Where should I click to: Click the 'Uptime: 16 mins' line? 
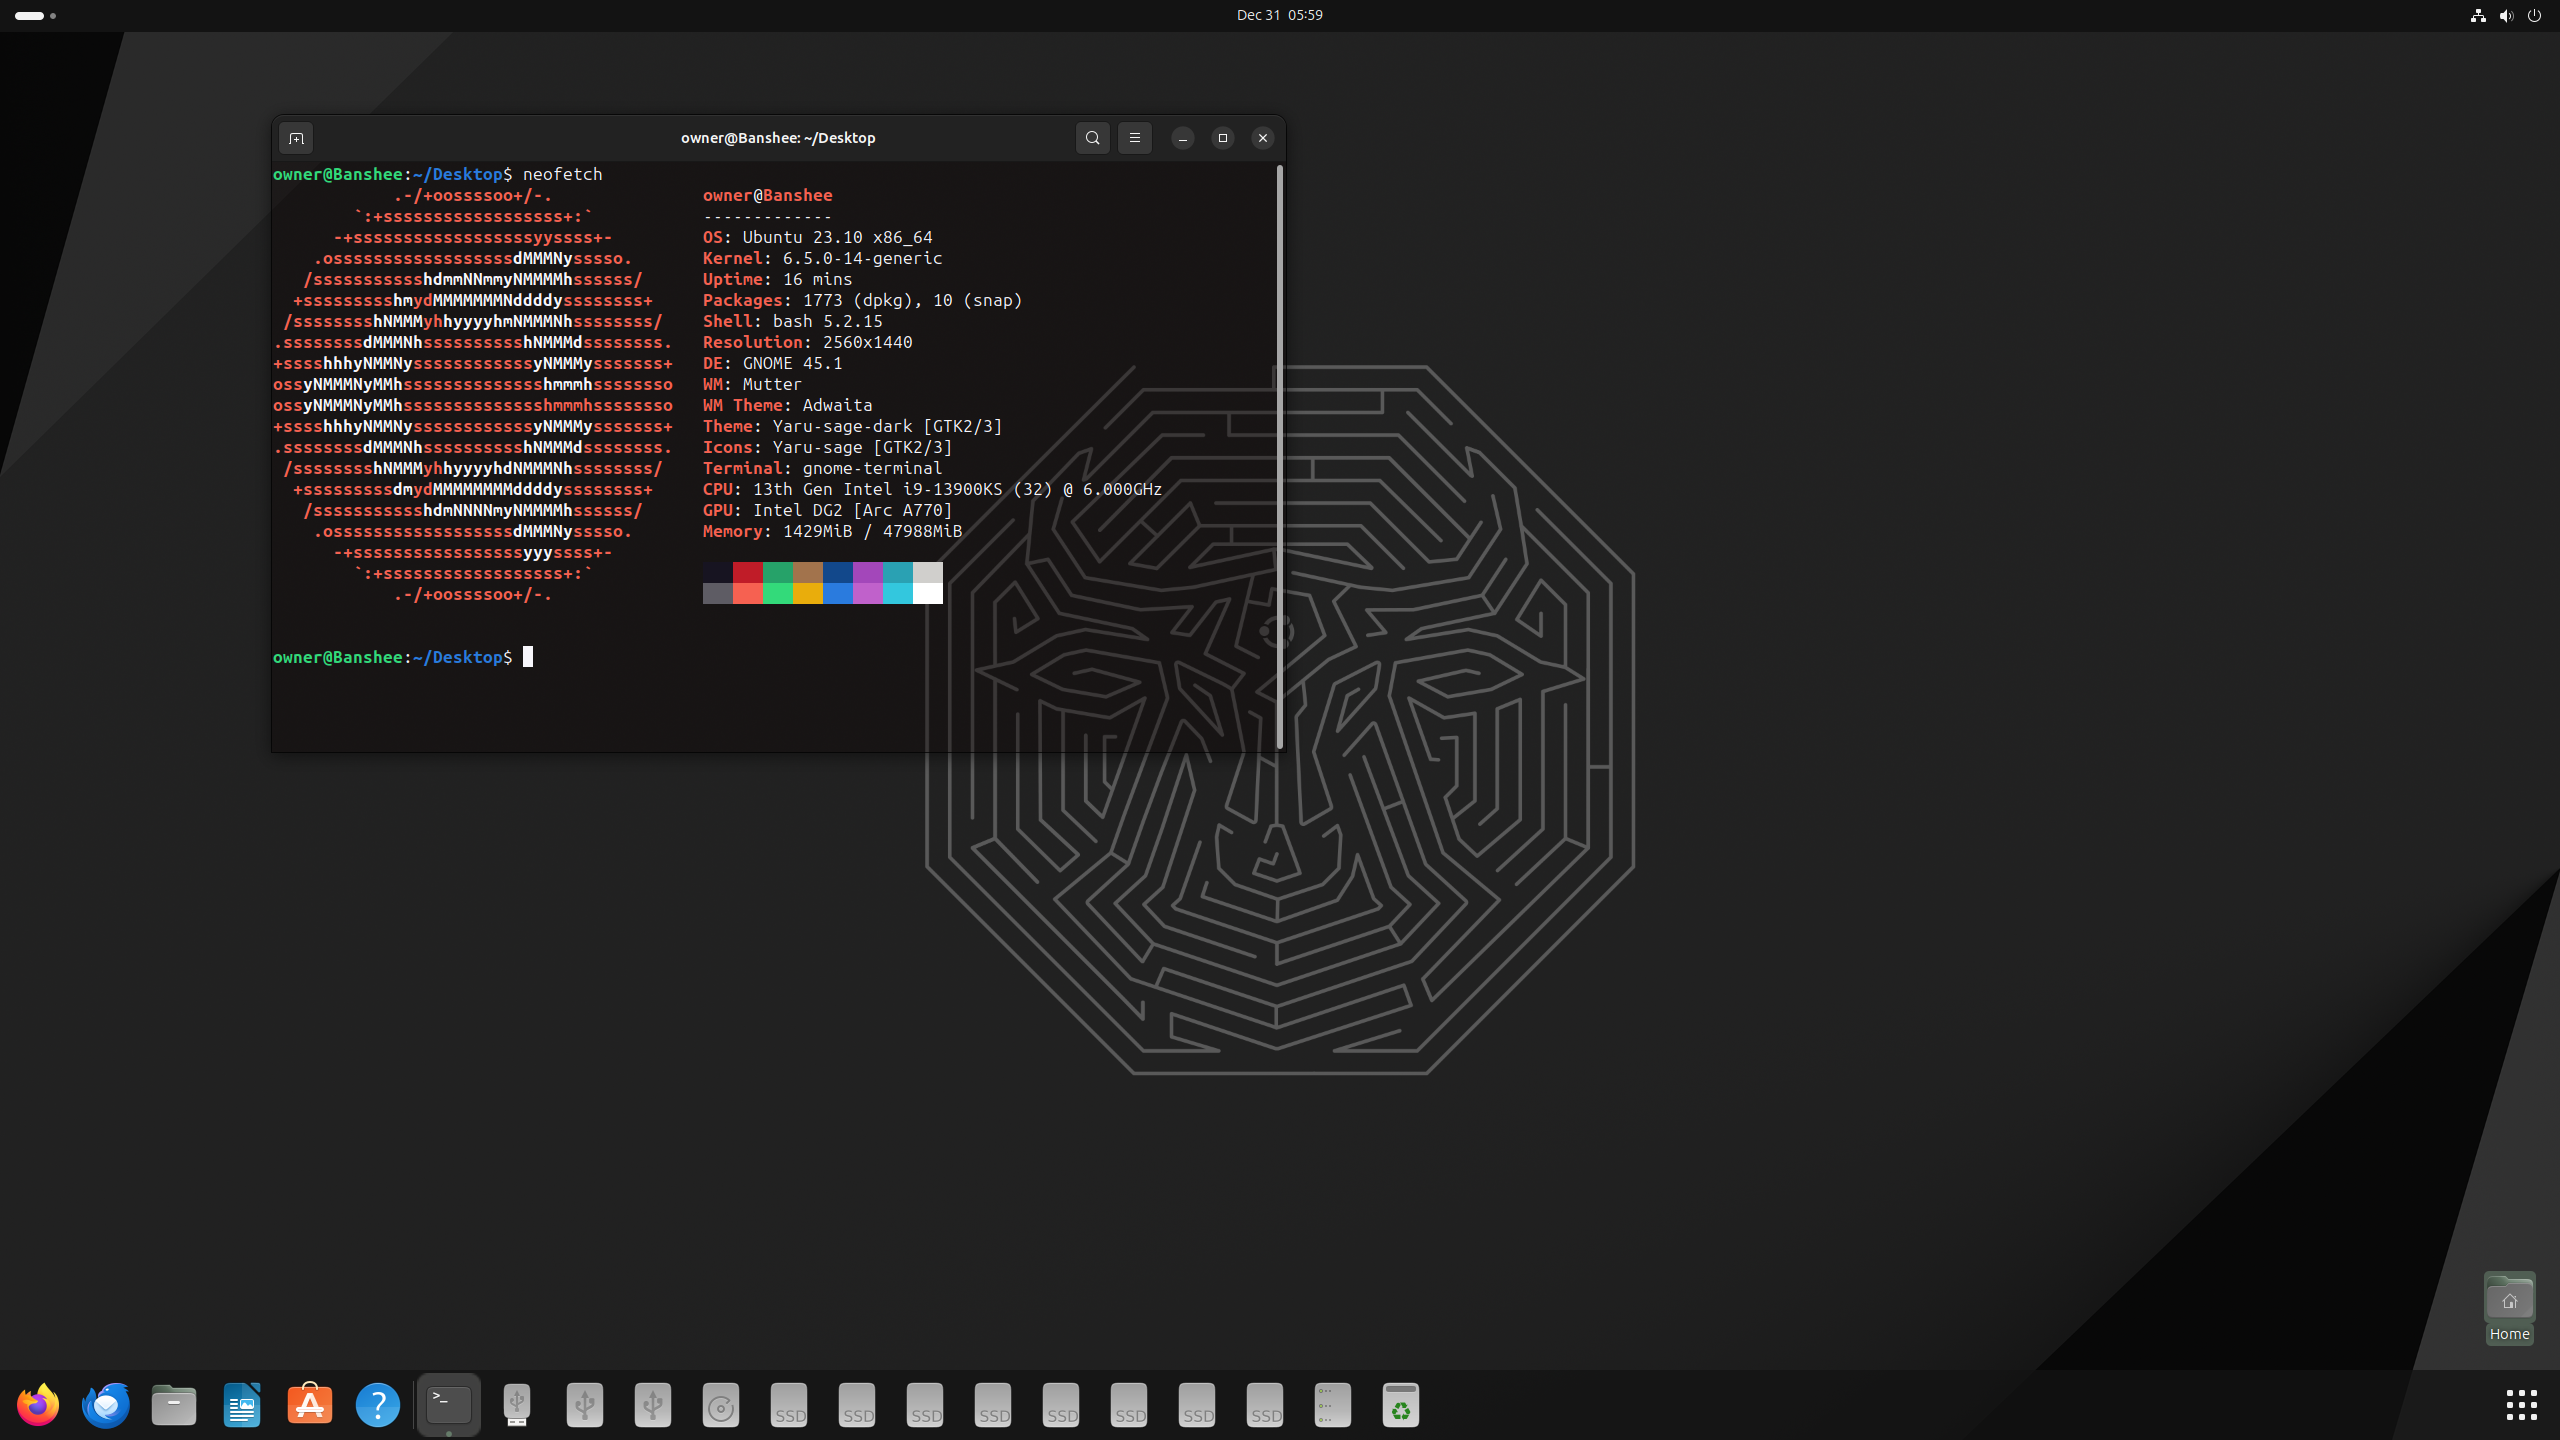[777, 279]
